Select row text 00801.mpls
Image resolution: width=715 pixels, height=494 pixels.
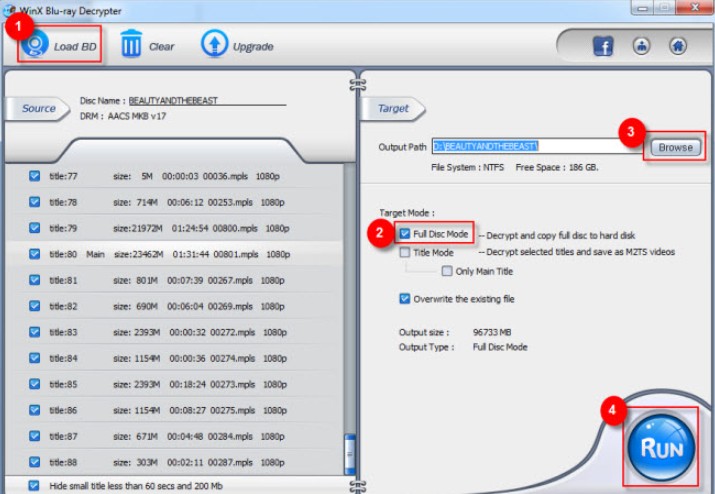235,254
